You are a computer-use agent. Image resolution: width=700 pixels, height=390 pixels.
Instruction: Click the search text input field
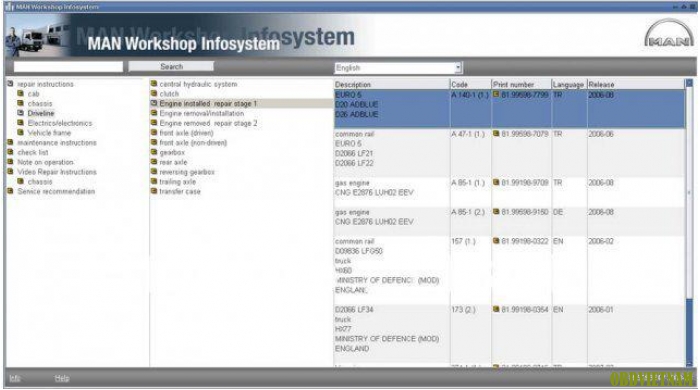point(68,66)
